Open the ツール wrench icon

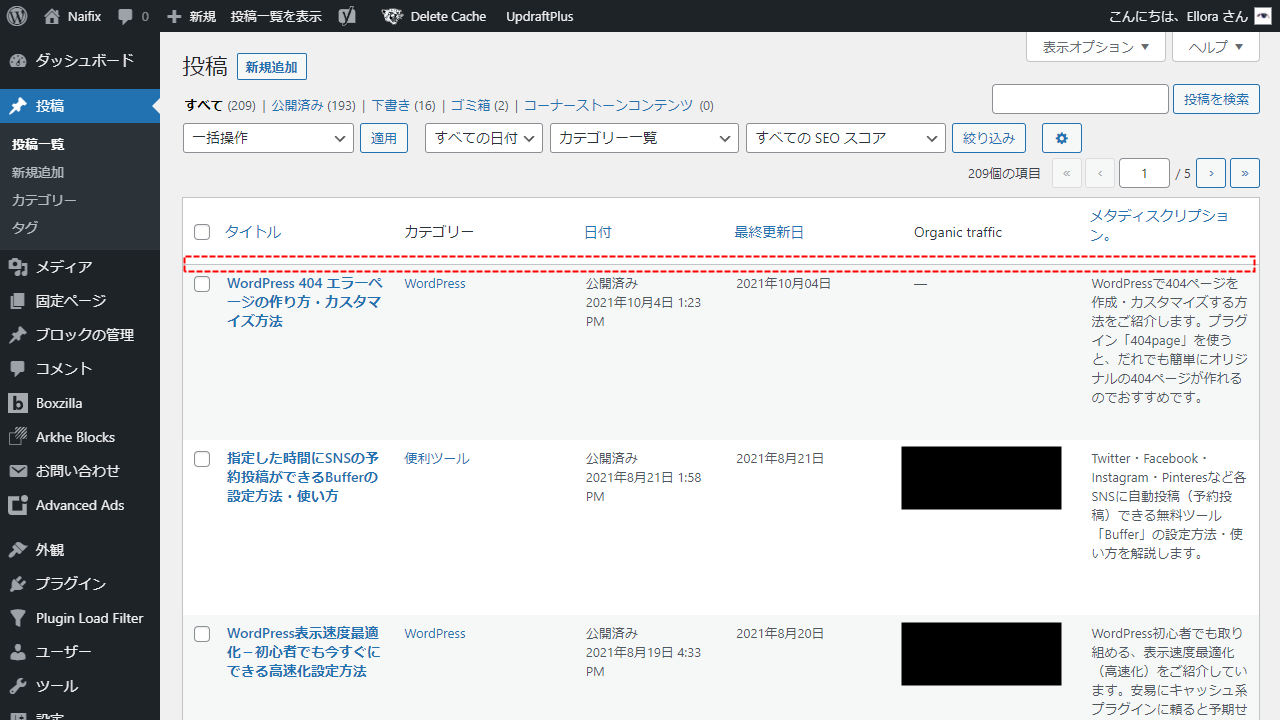(x=17, y=686)
